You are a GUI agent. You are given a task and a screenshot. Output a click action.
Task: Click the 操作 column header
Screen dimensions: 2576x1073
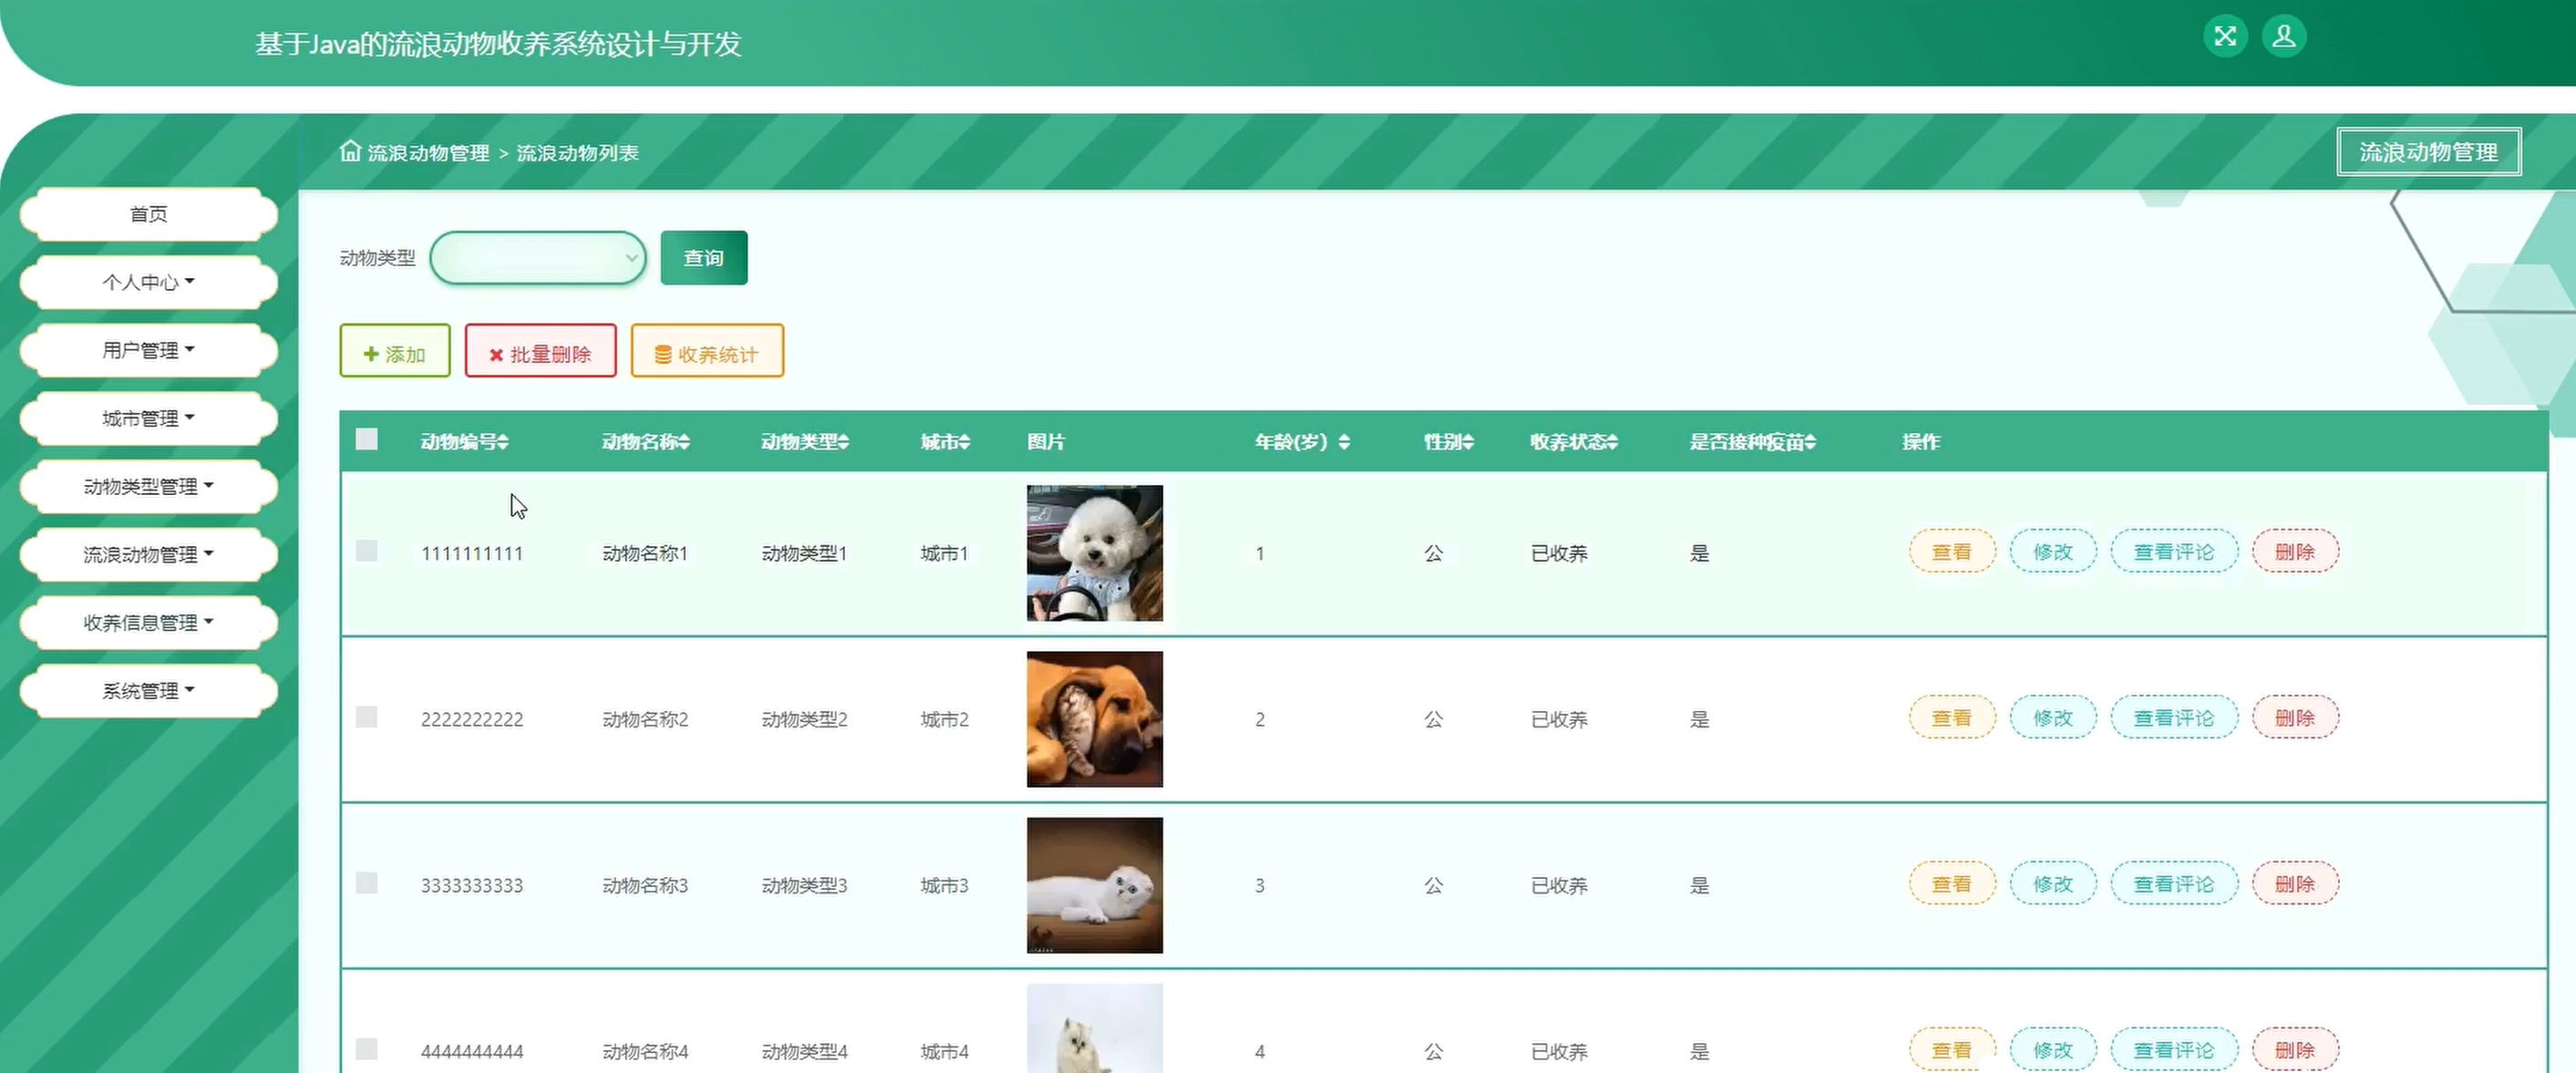click(x=1921, y=442)
